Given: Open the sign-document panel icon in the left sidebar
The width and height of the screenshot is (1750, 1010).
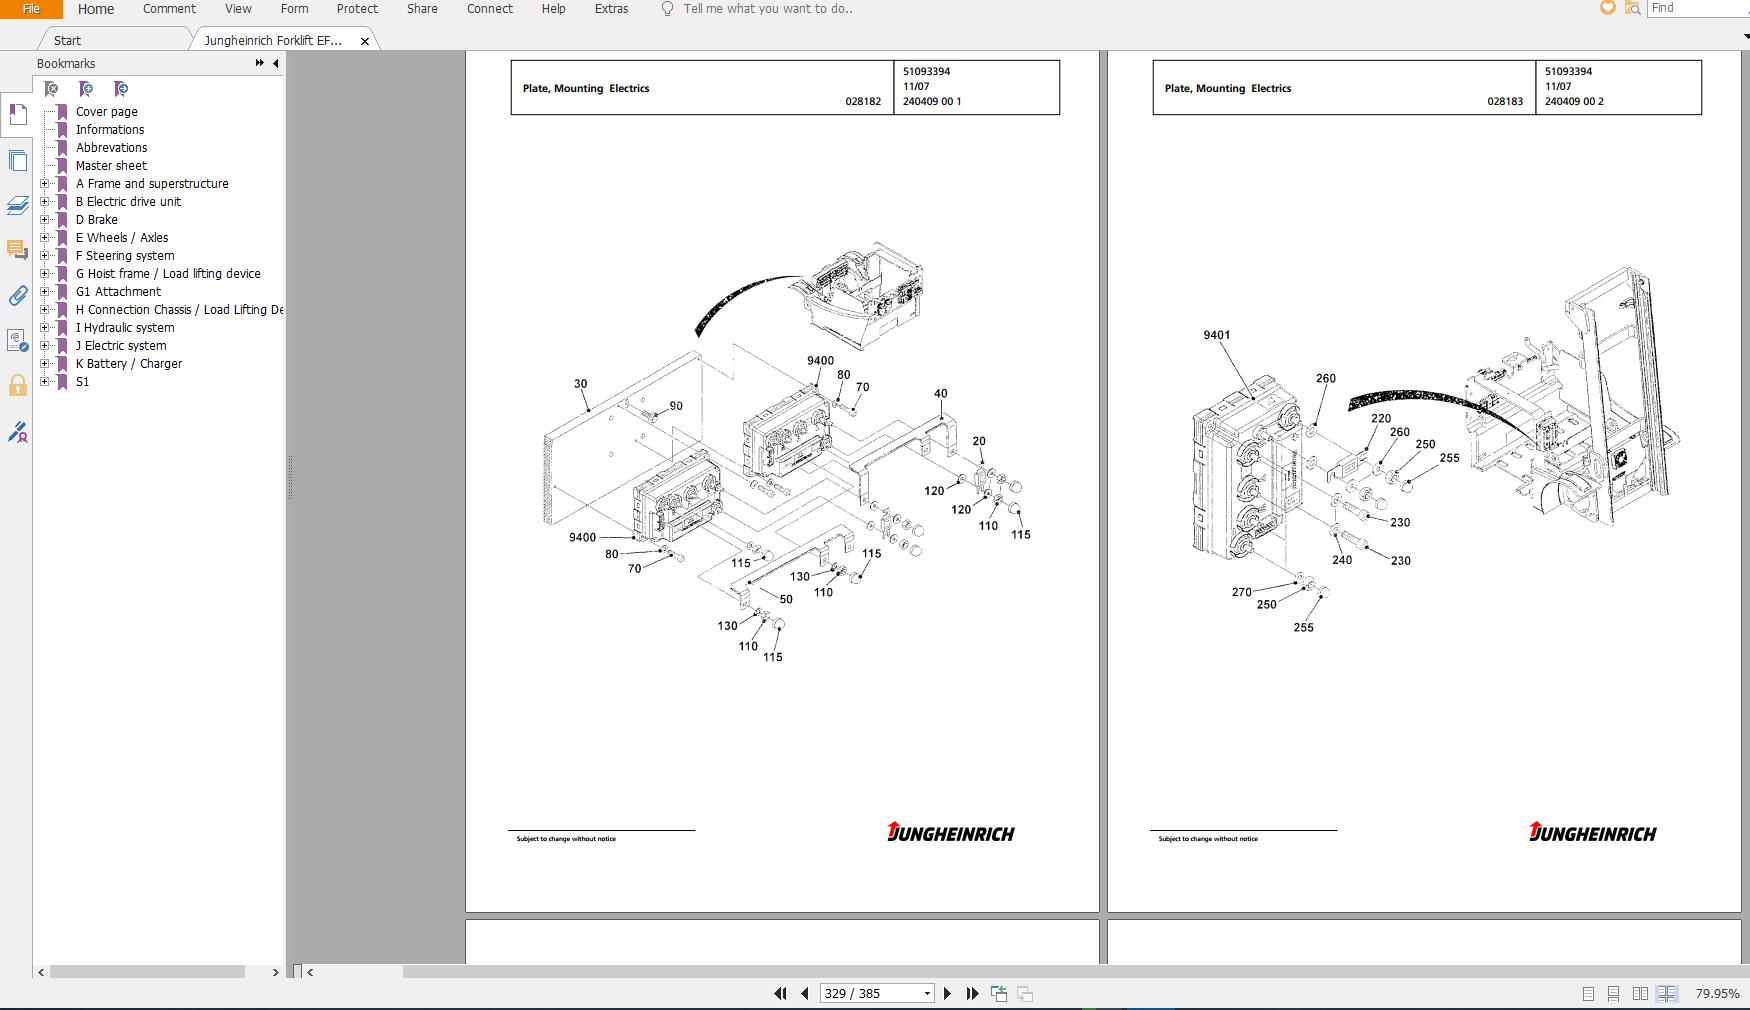Looking at the screenshot, I should tap(18, 432).
